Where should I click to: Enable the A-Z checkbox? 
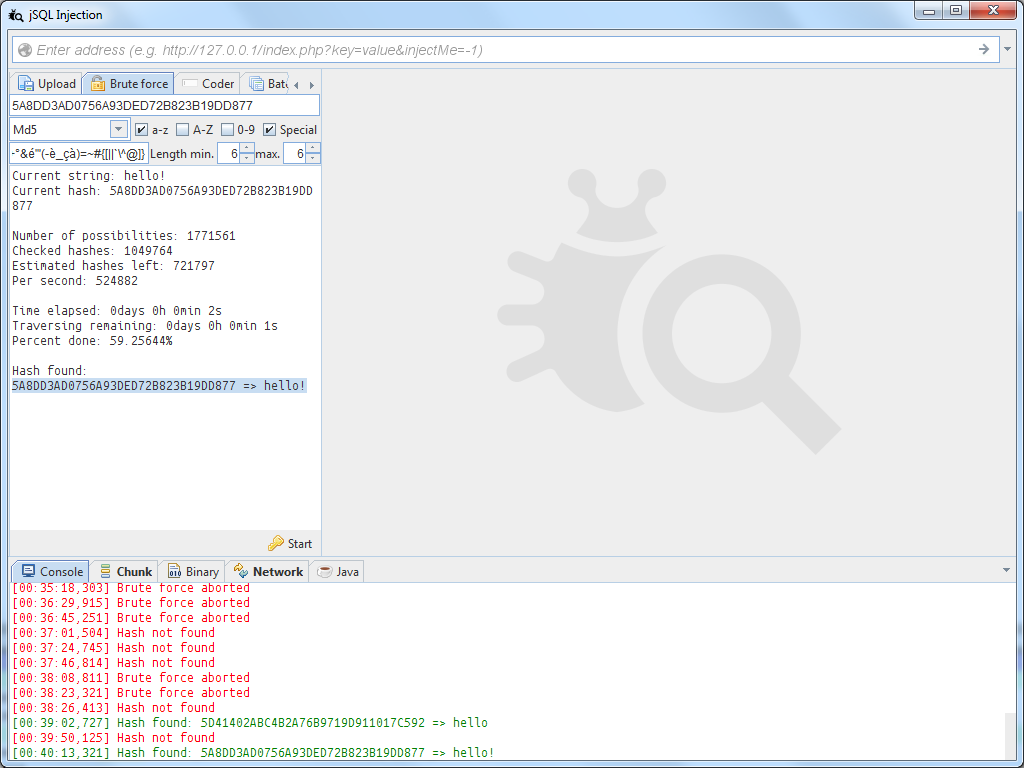[183, 129]
